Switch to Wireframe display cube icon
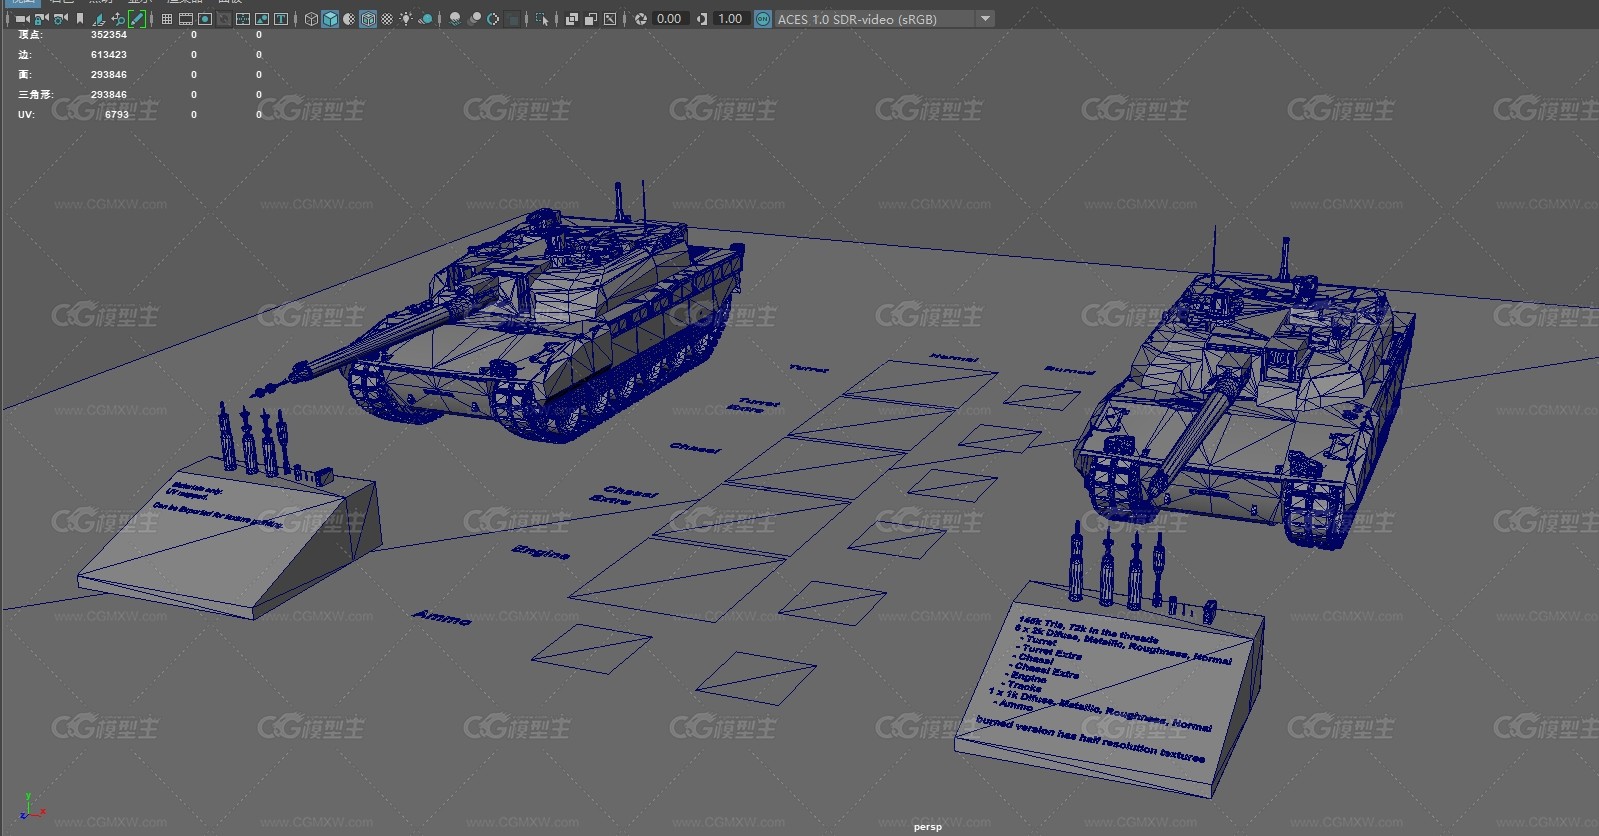The image size is (1599, 836). point(311,19)
